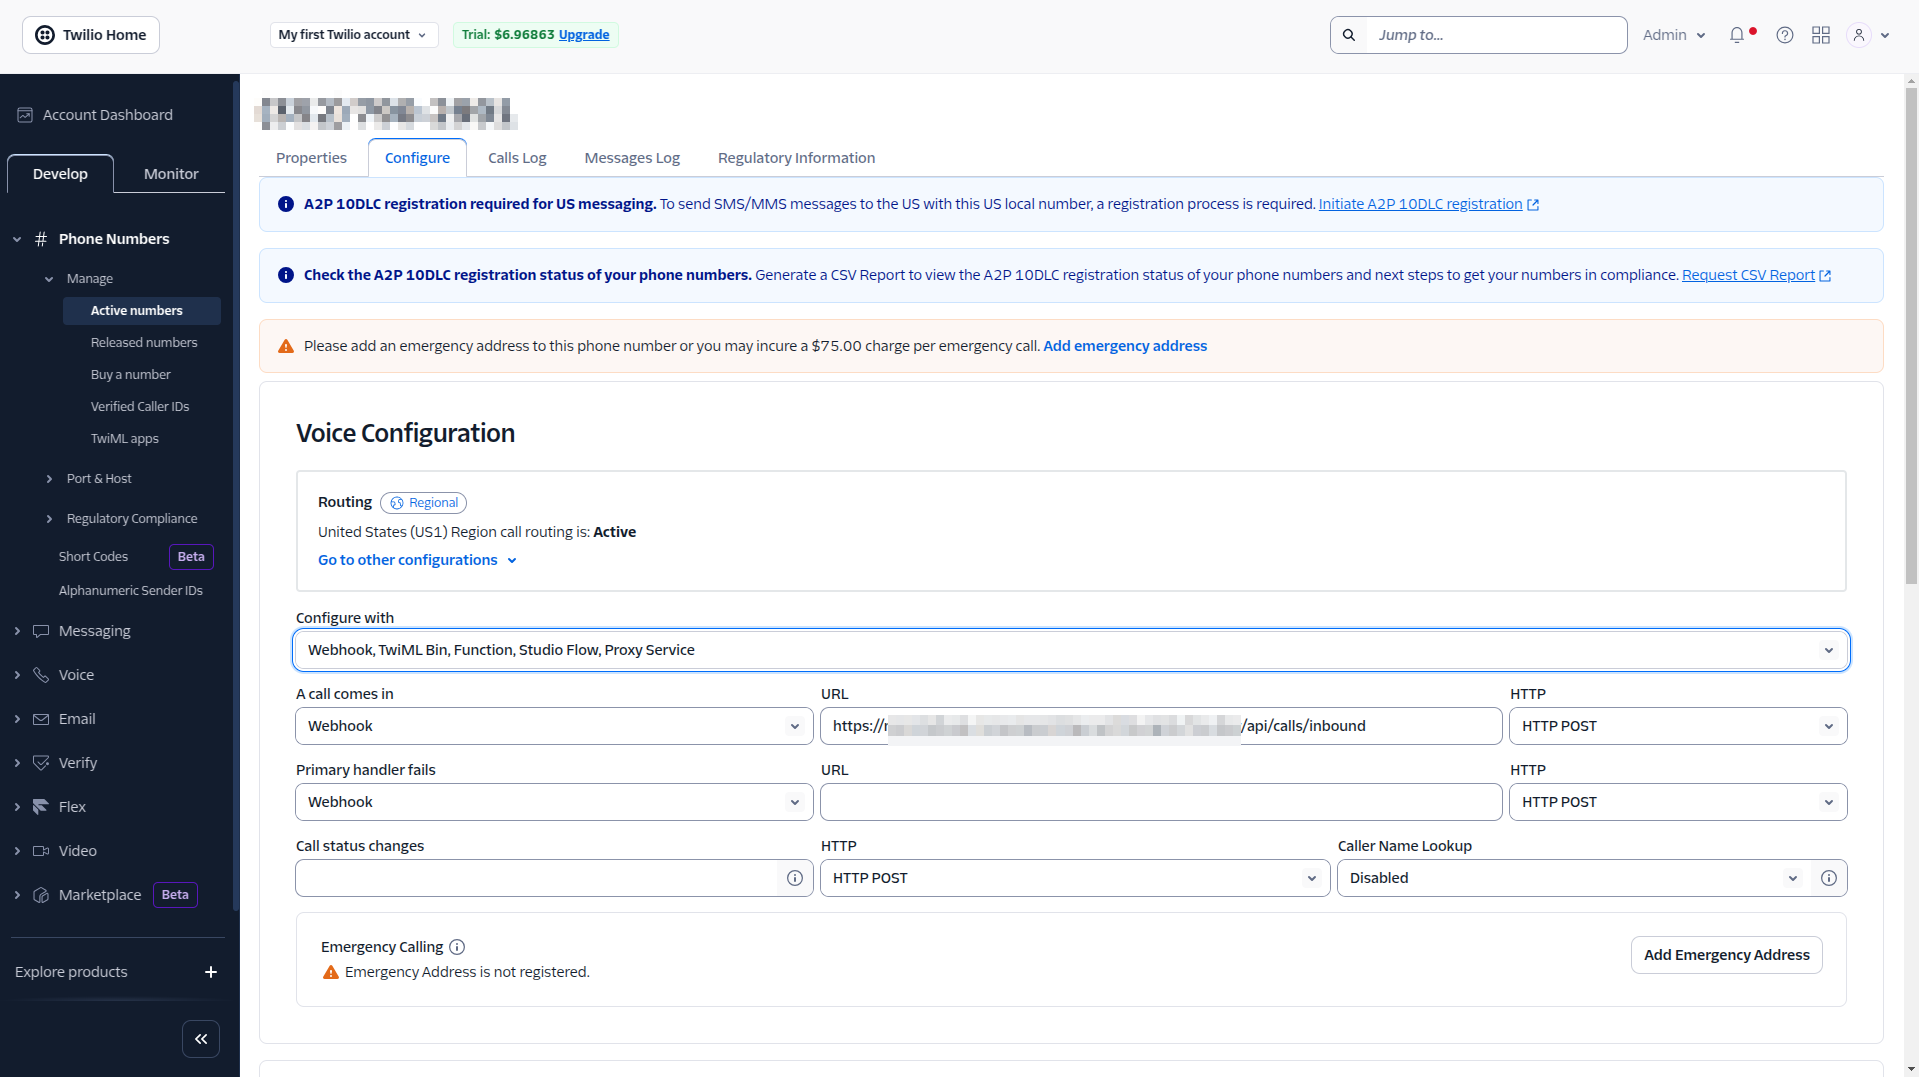Open the Admin dropdown menu
Screen dimensions: 1919x1077
(x=1674, y=35)
